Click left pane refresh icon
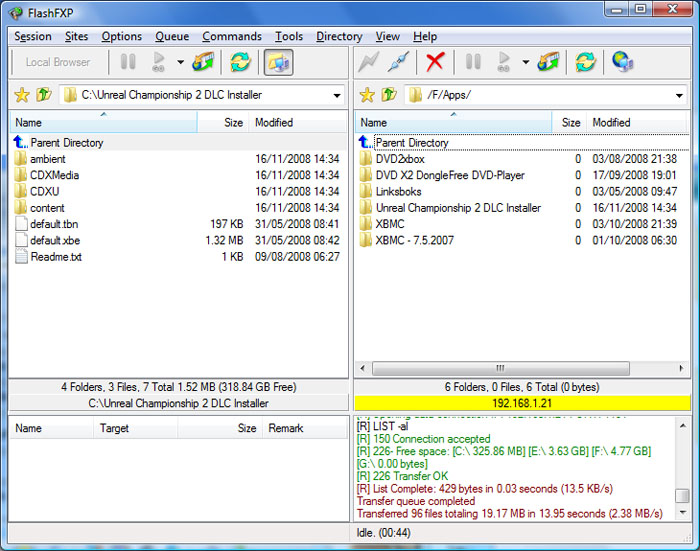 240,62
